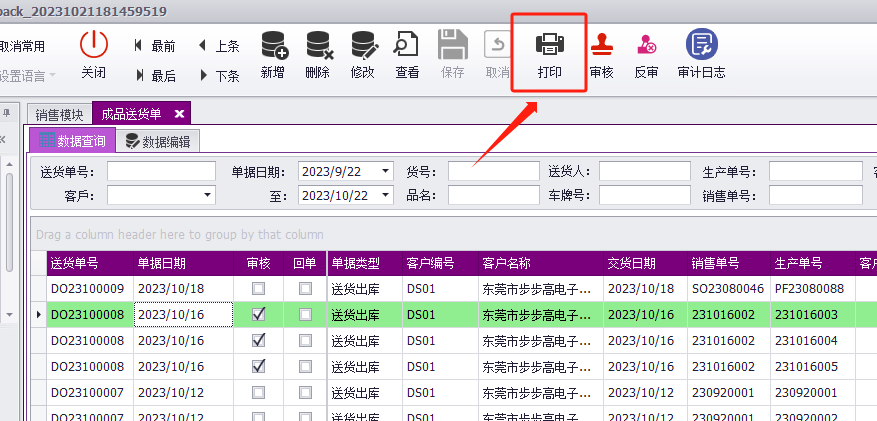
Task: Select production number cell 231016003
Action: (x=813, y=315)
